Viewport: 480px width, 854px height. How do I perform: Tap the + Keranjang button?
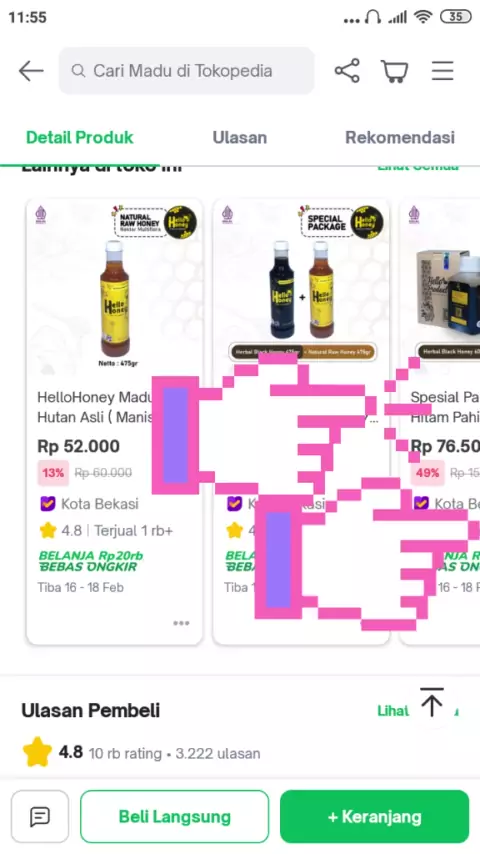point(374,816)
